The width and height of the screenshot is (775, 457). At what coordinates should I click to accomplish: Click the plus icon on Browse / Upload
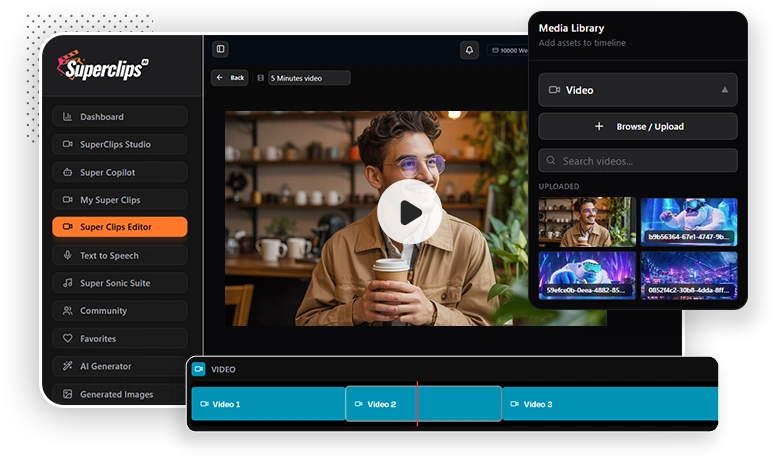click(599, 126)
